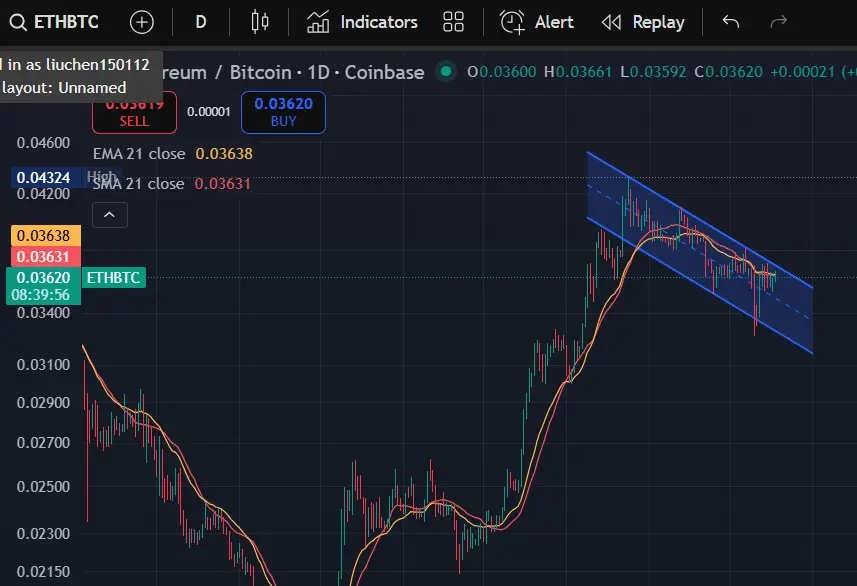Screen dimensions: 857x586
Task: Start bar Replay mode
Action: coord(643,22)
